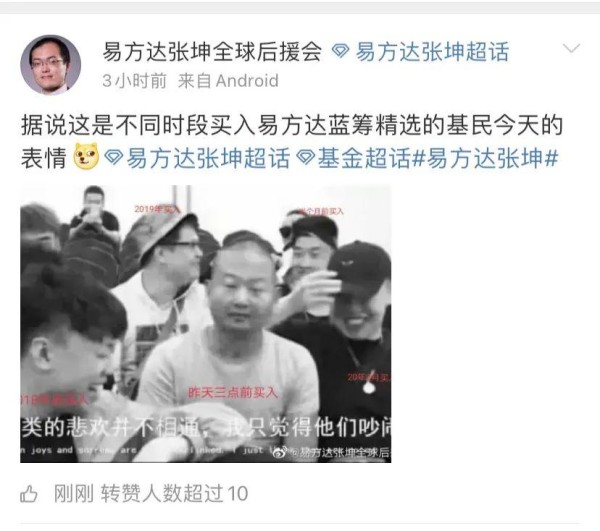Open the 基金超话 super topic link

tap(364, 158)
